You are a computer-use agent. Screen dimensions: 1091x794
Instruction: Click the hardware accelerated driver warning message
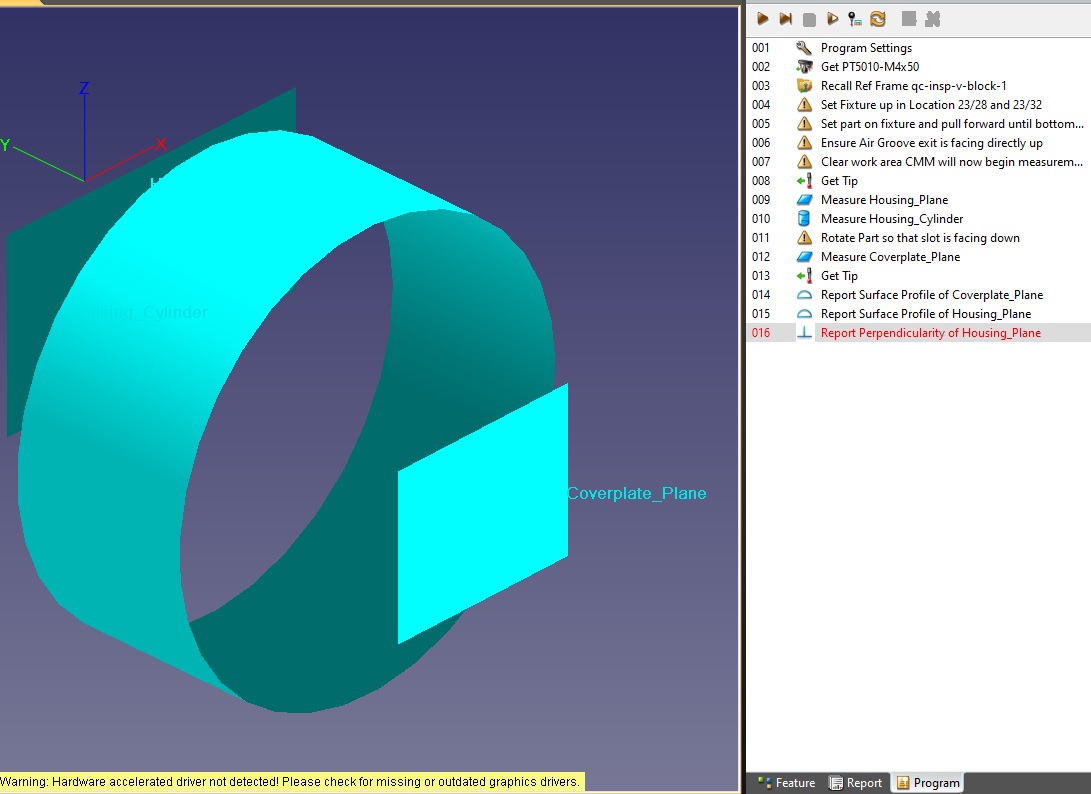(290, 781)
